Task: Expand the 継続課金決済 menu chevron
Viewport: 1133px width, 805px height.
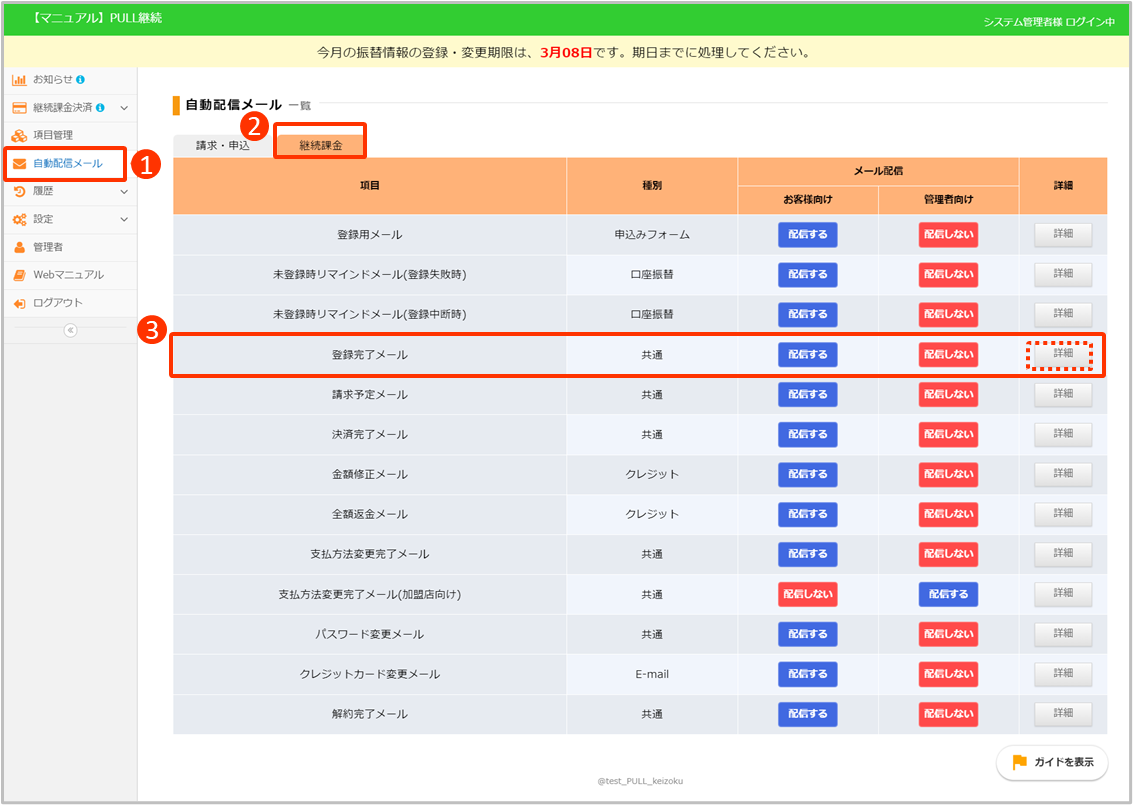Action: pos(124,107)
